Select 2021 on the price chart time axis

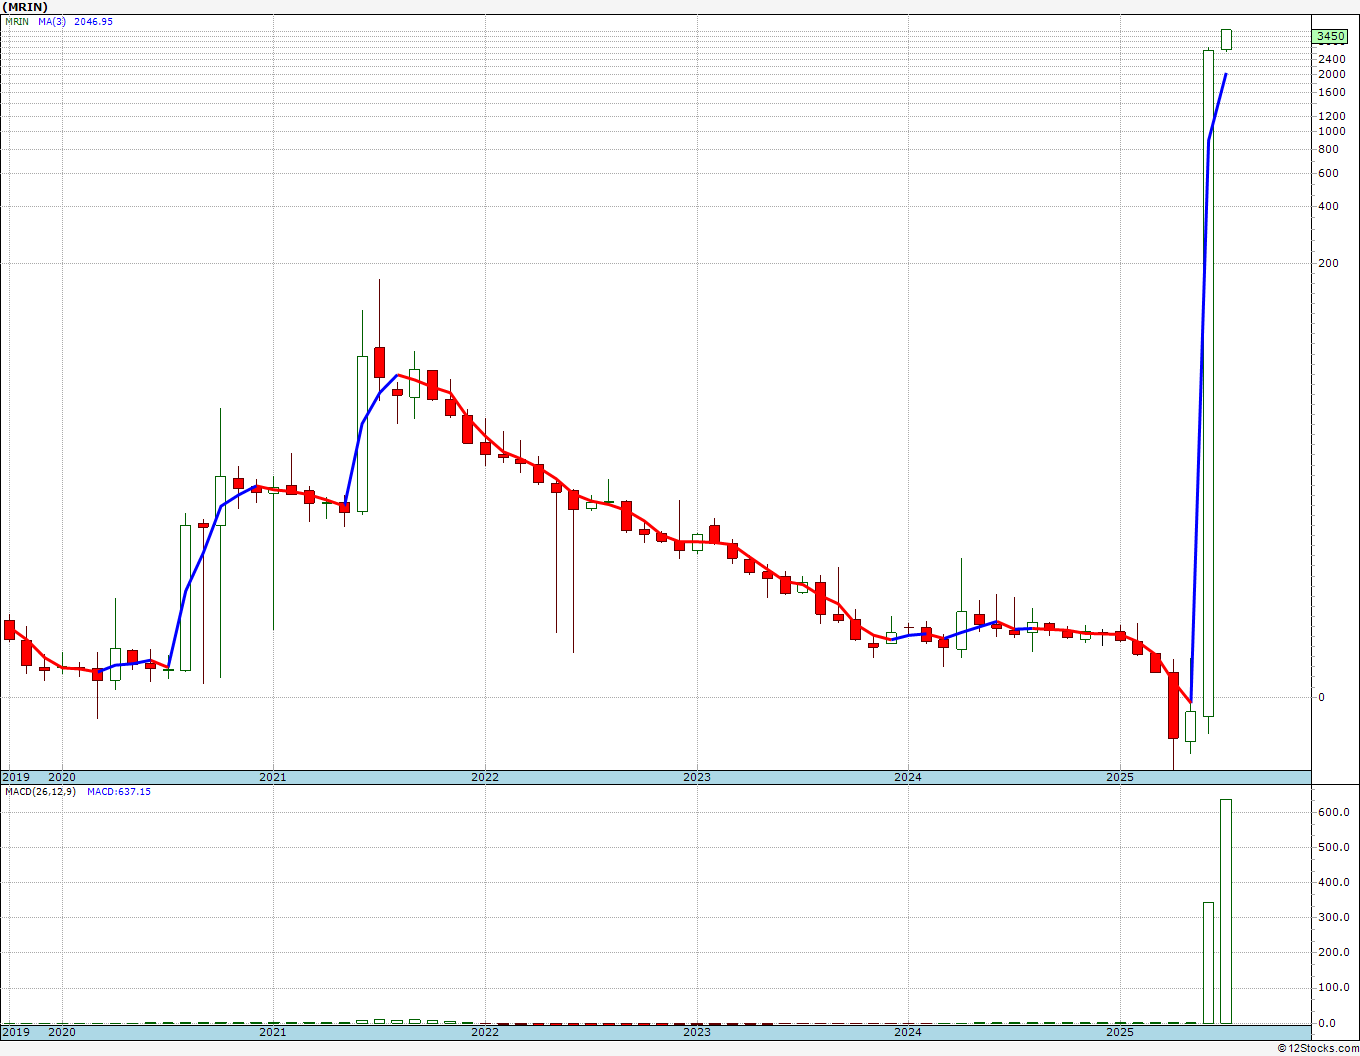click(273, 777)
